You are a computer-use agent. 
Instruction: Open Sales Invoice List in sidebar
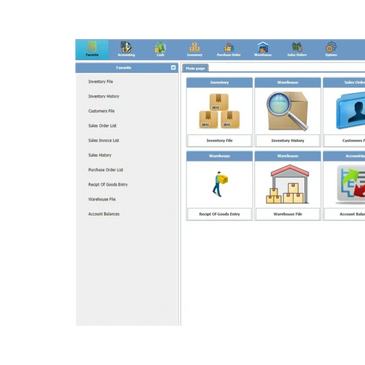(x=104, y=140)
